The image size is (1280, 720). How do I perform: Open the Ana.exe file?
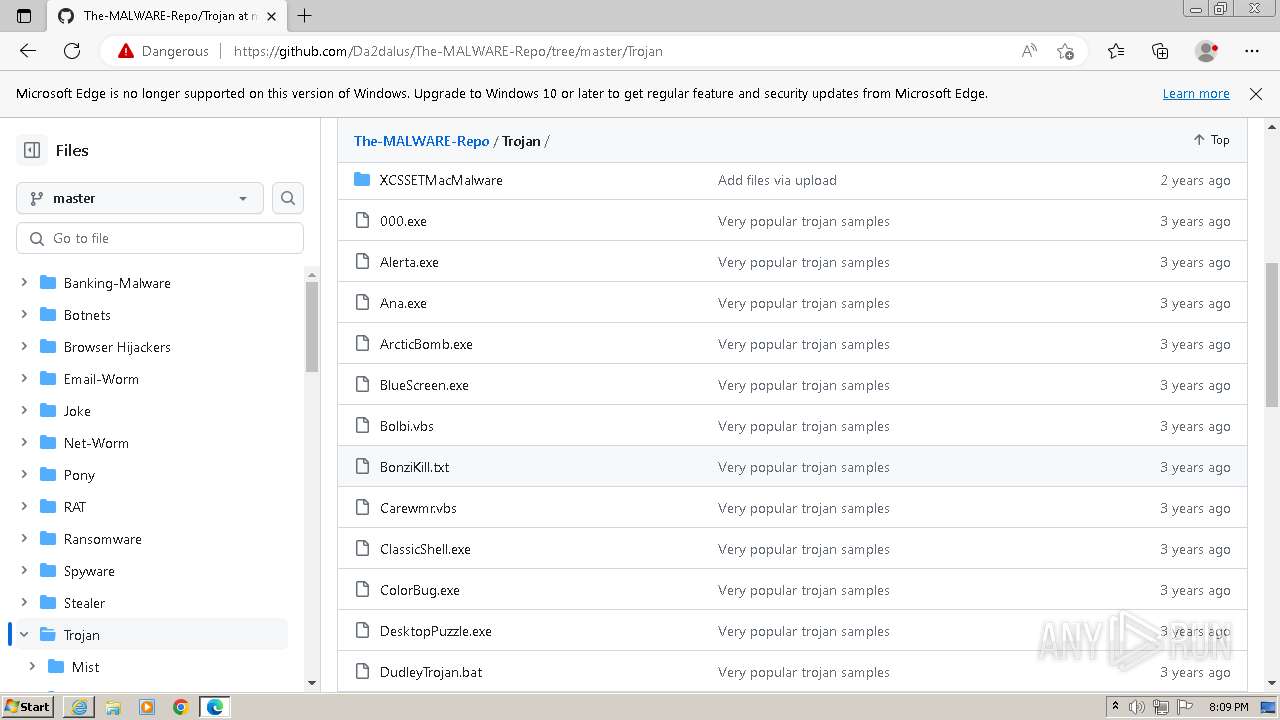click(403, 303)
